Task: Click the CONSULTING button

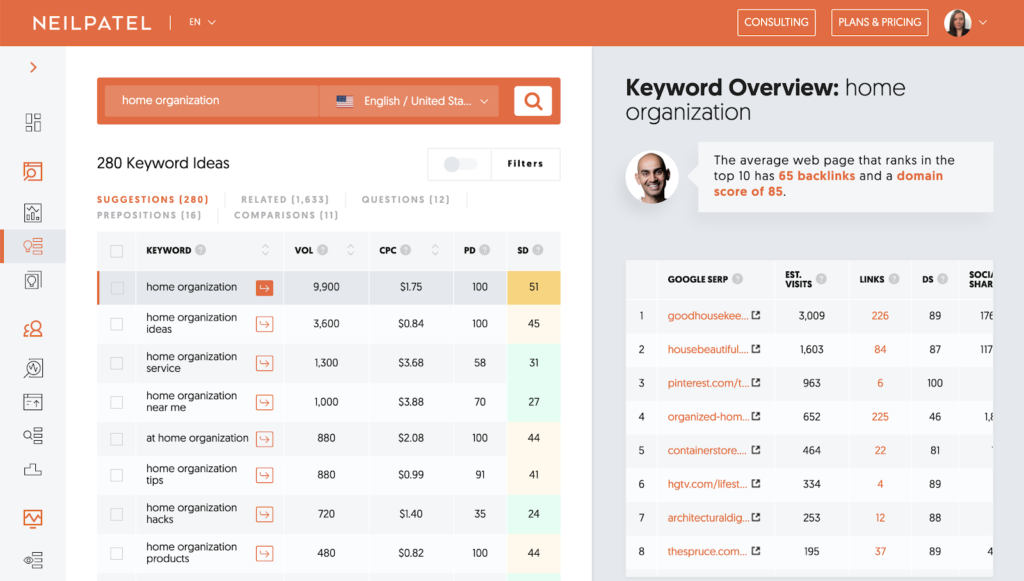Action: coord(776,22)
